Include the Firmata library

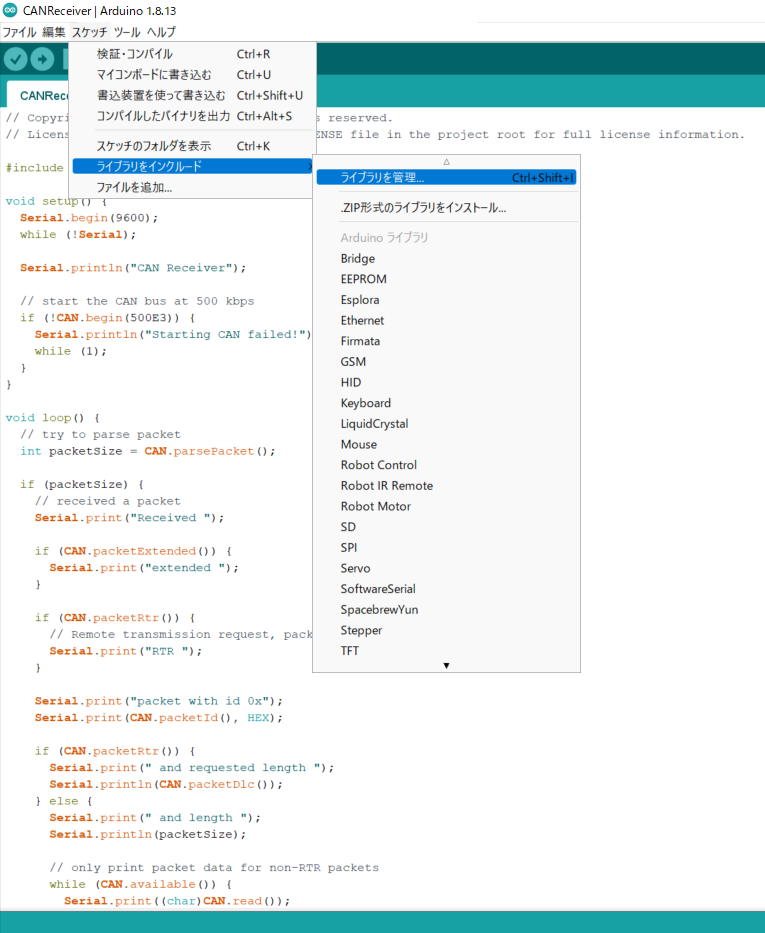click(x=446, y=341)
